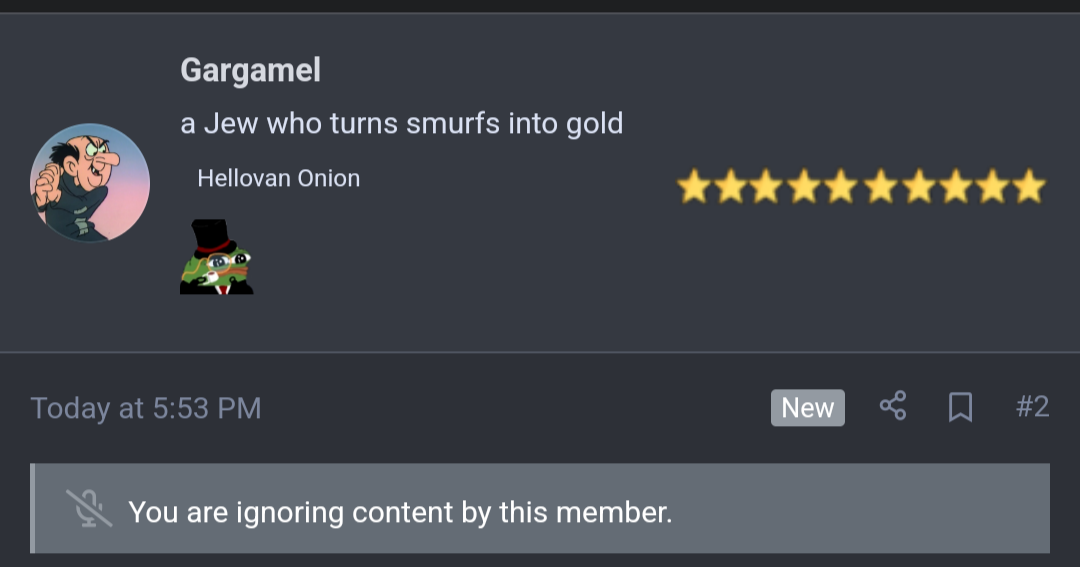Click the crossed-out microphone ignore icon
Viewport: 1080px width, 567px height.
coord(88,509)
